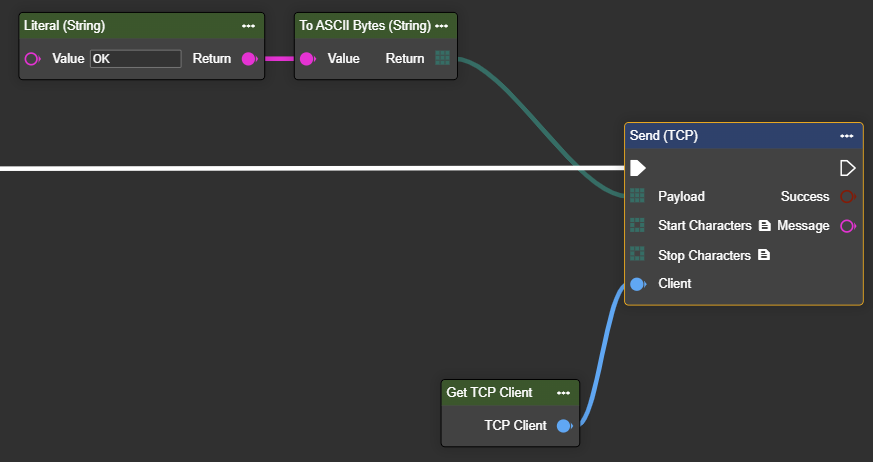873x462 pixels.
Task: Click the Literal node's Value input pin
Action: click(32, 59)
